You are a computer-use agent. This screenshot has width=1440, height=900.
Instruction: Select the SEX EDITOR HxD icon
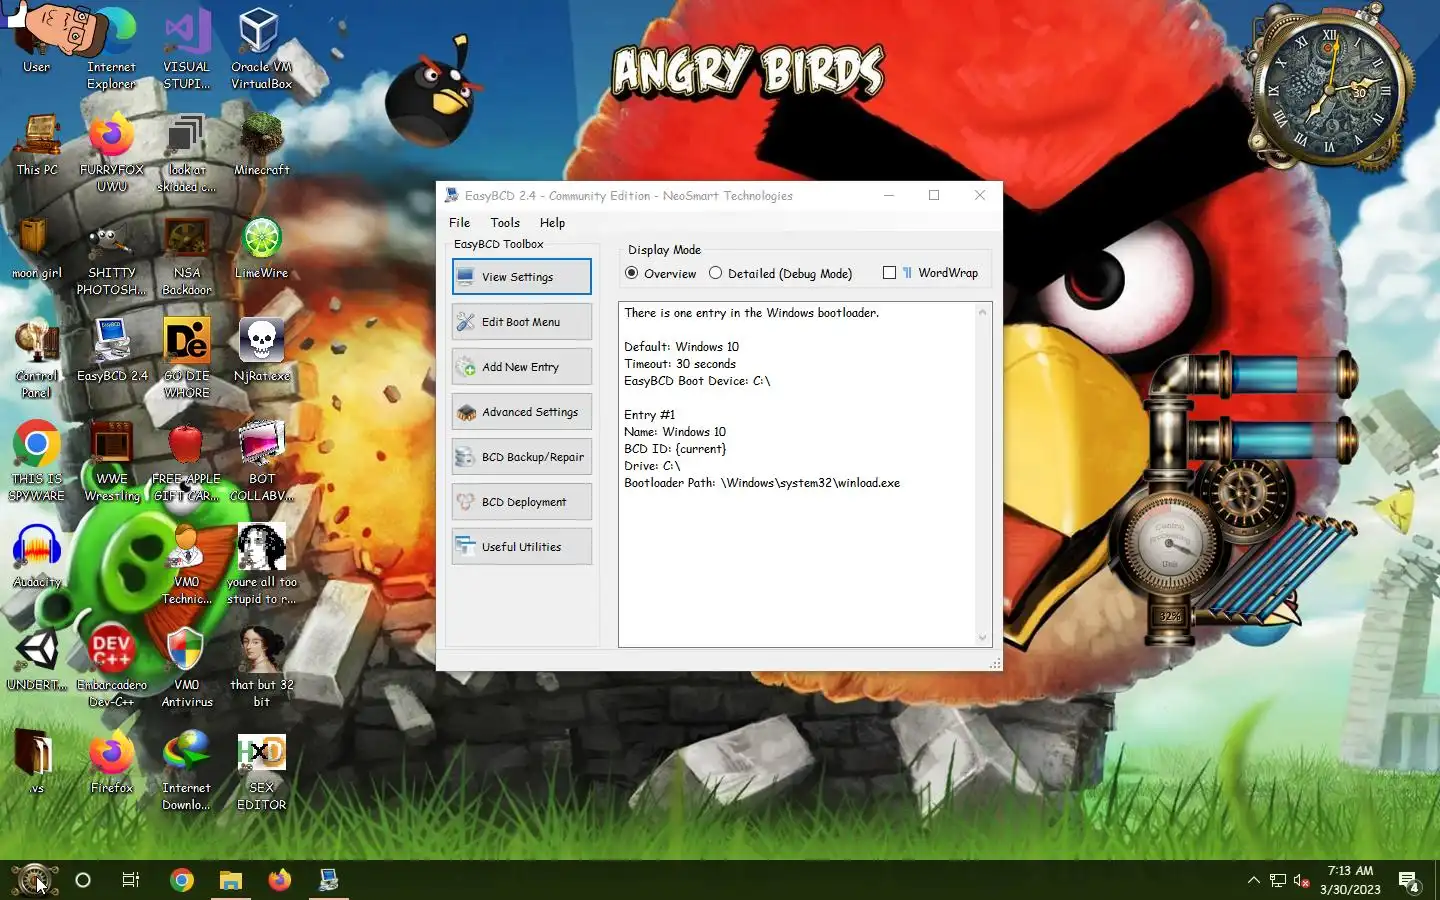point(261,772)
